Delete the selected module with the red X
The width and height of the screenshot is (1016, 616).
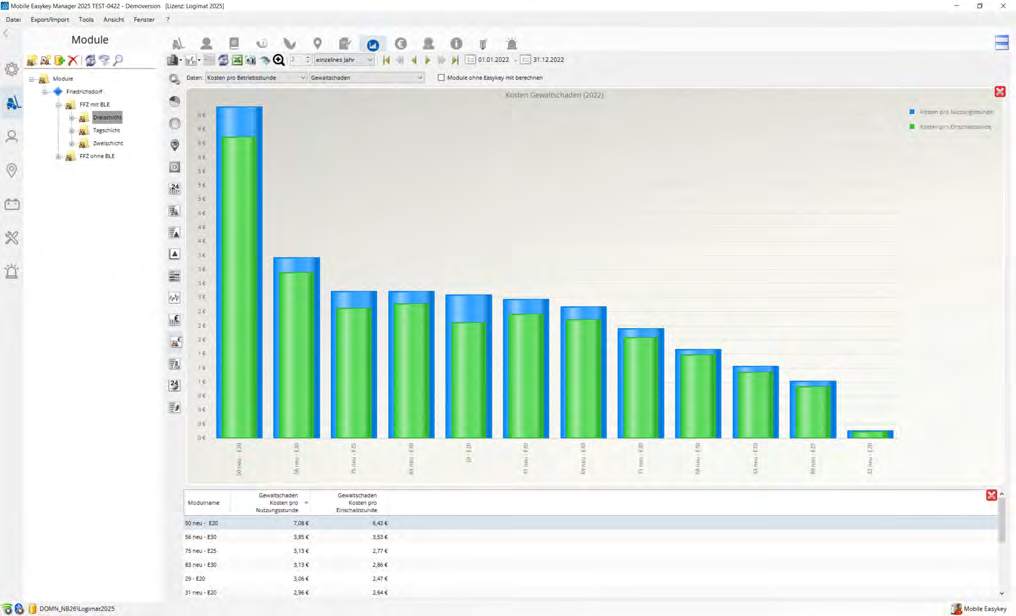tap(73, 60)
